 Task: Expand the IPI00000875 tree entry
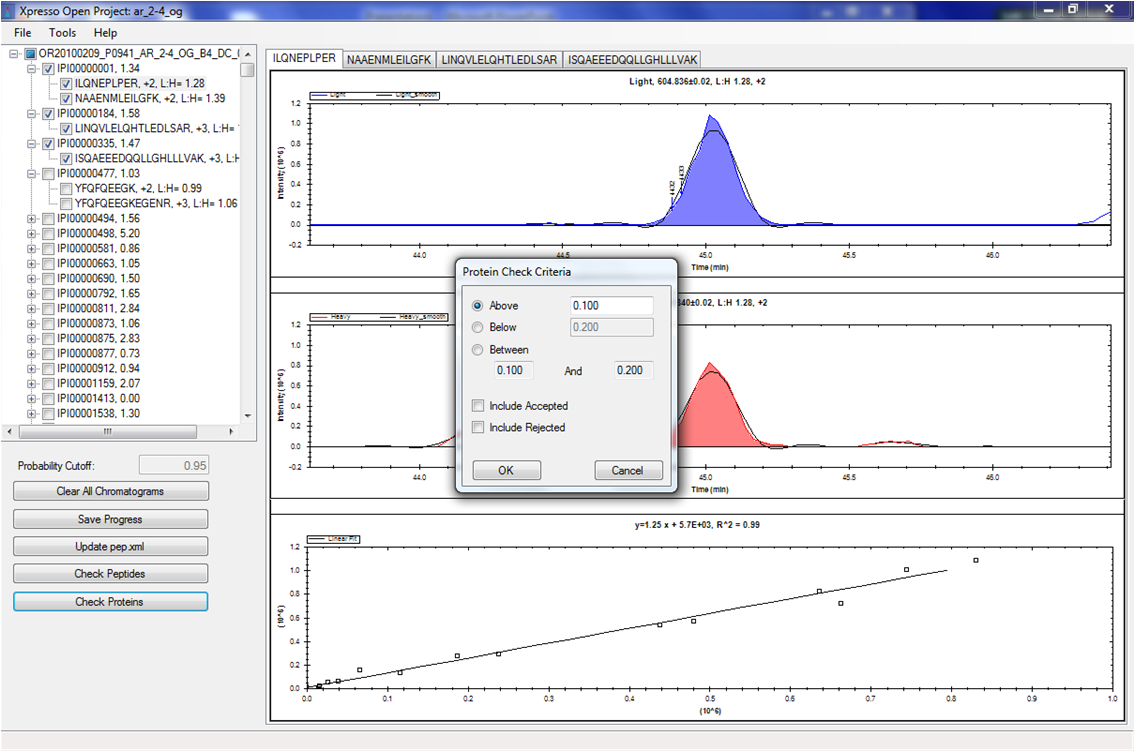click(31, 338)
